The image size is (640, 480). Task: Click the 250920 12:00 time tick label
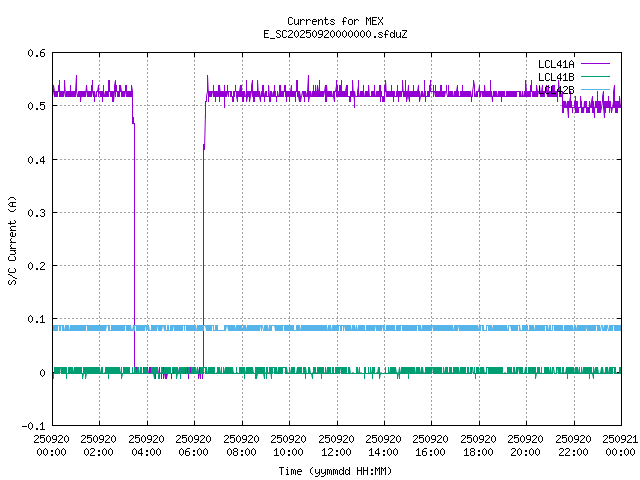coord(336,445)
